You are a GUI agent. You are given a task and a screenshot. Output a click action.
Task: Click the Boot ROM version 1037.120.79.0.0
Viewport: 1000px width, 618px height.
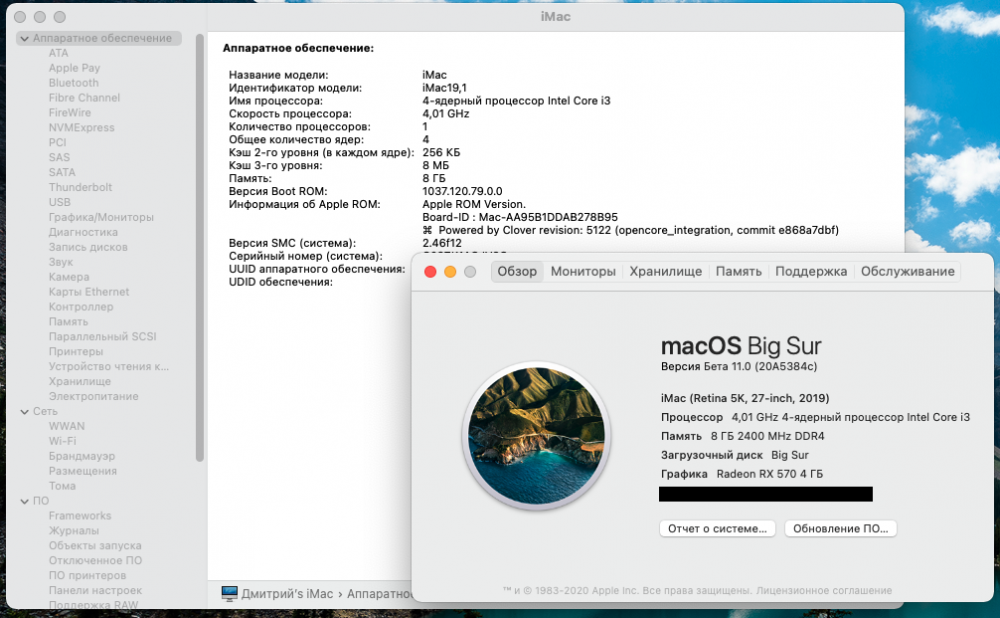point(462,191)
